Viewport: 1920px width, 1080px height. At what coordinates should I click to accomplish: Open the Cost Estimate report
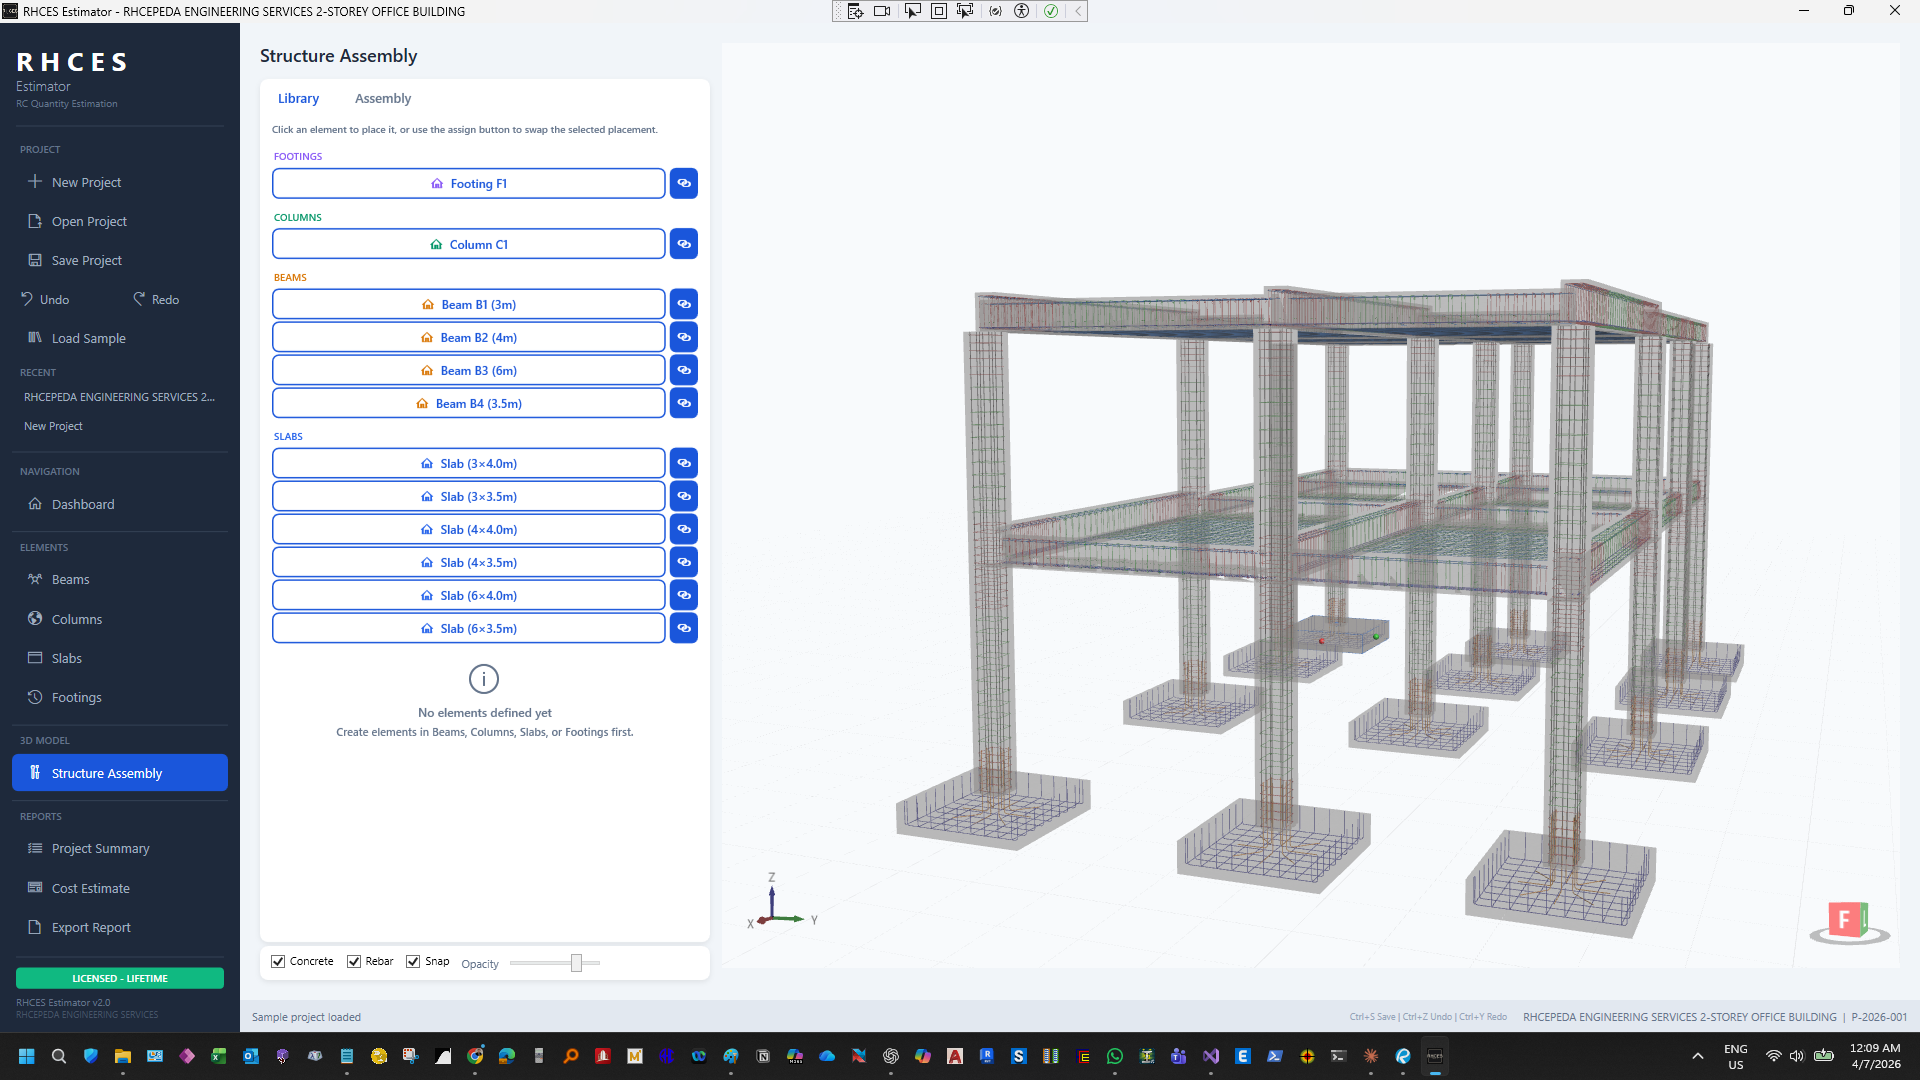90,887
